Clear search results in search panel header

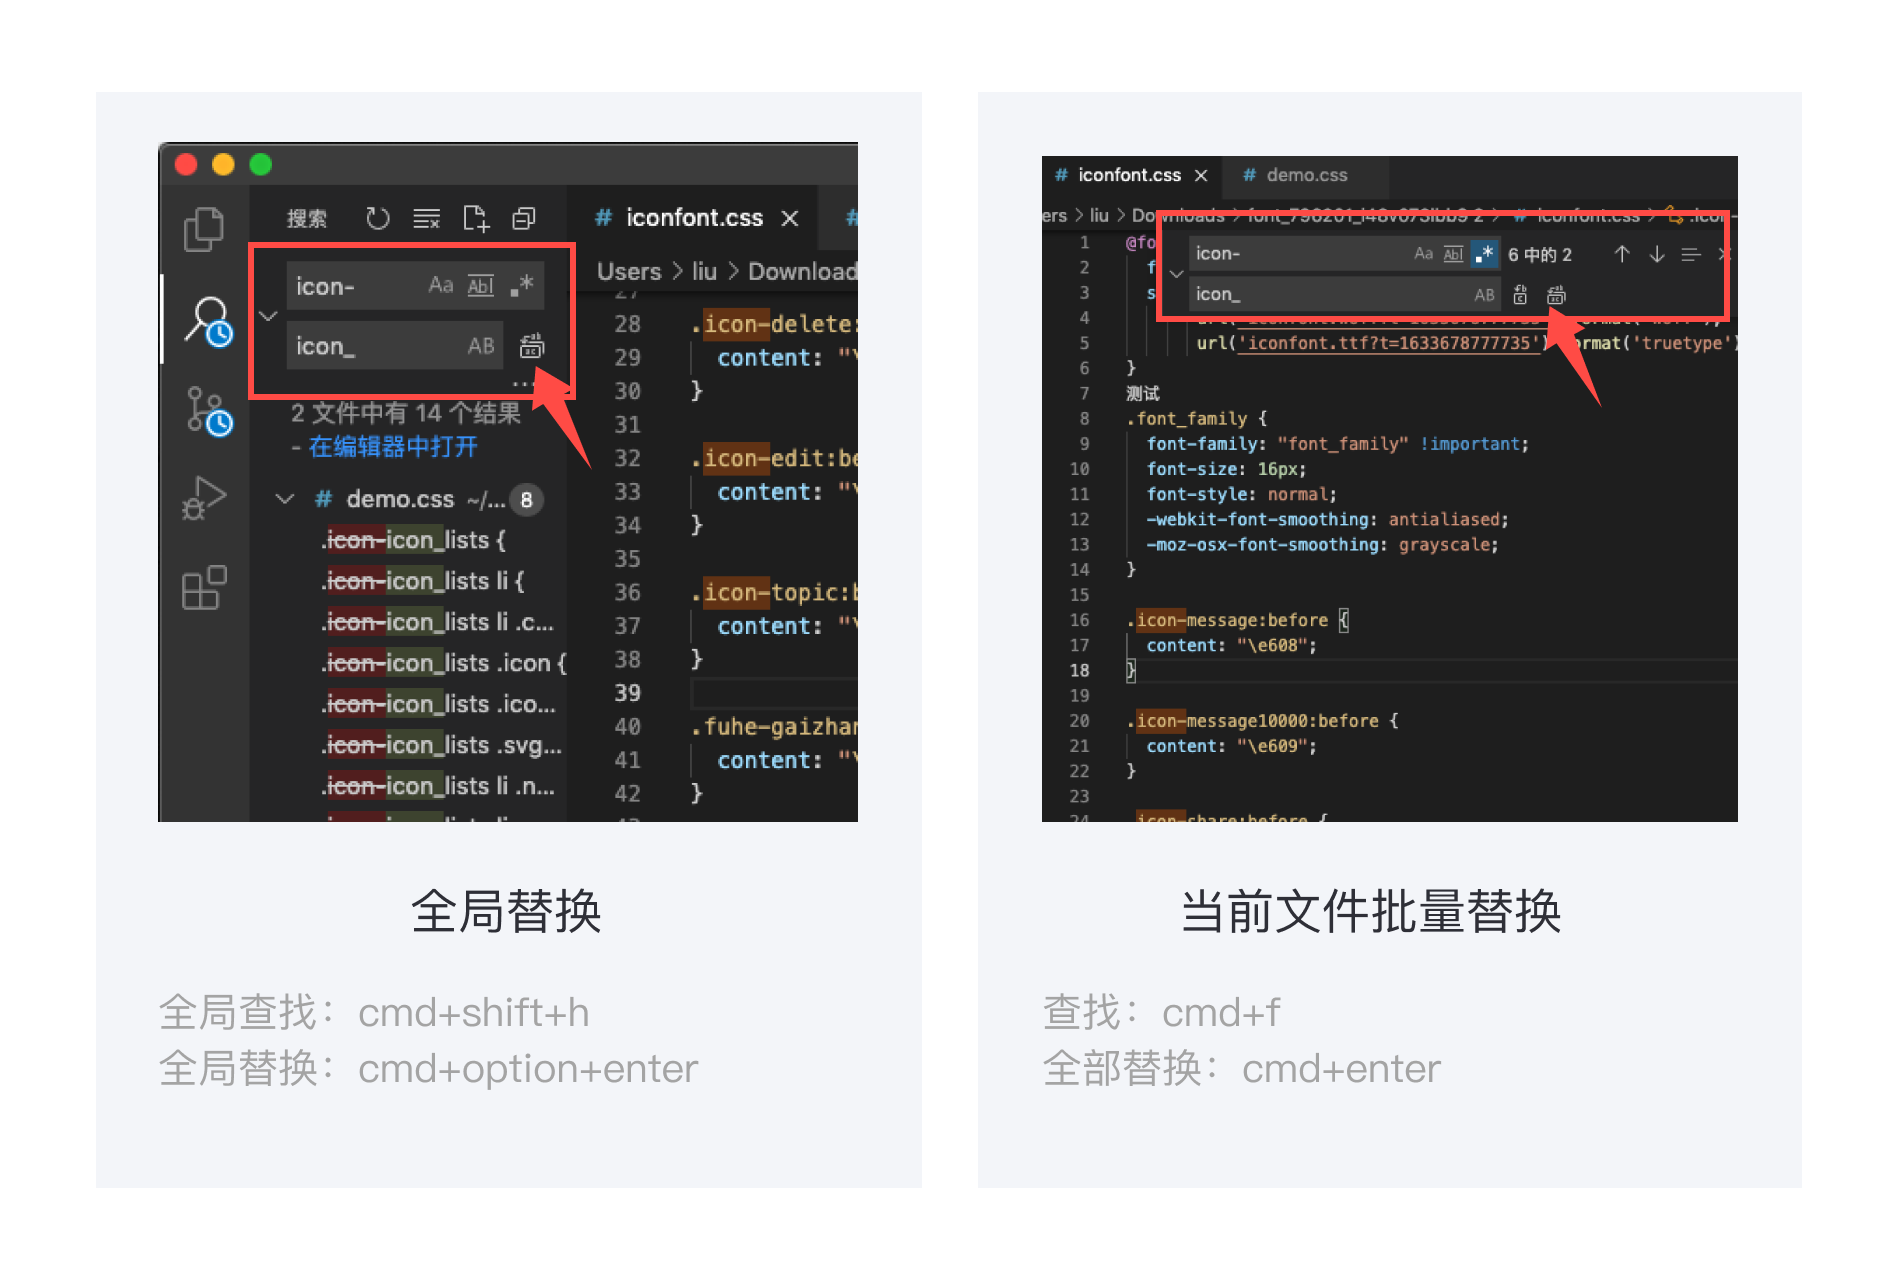pyautogui.click(x=427, y=218)
